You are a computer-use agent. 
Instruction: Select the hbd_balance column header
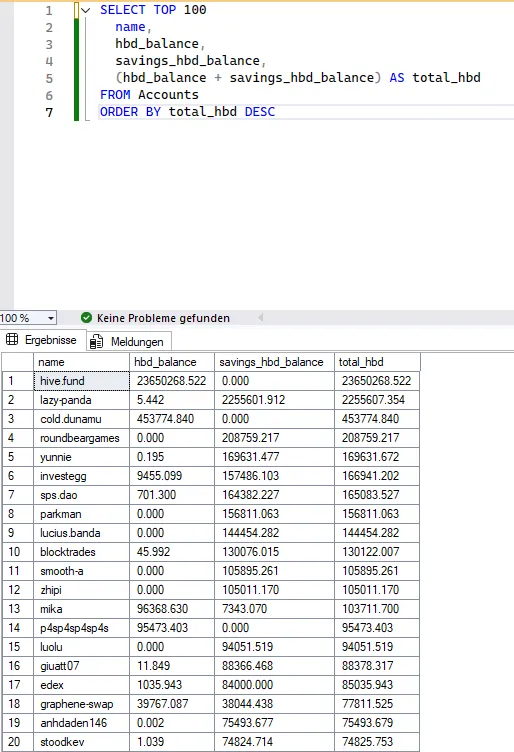point(172,362)
